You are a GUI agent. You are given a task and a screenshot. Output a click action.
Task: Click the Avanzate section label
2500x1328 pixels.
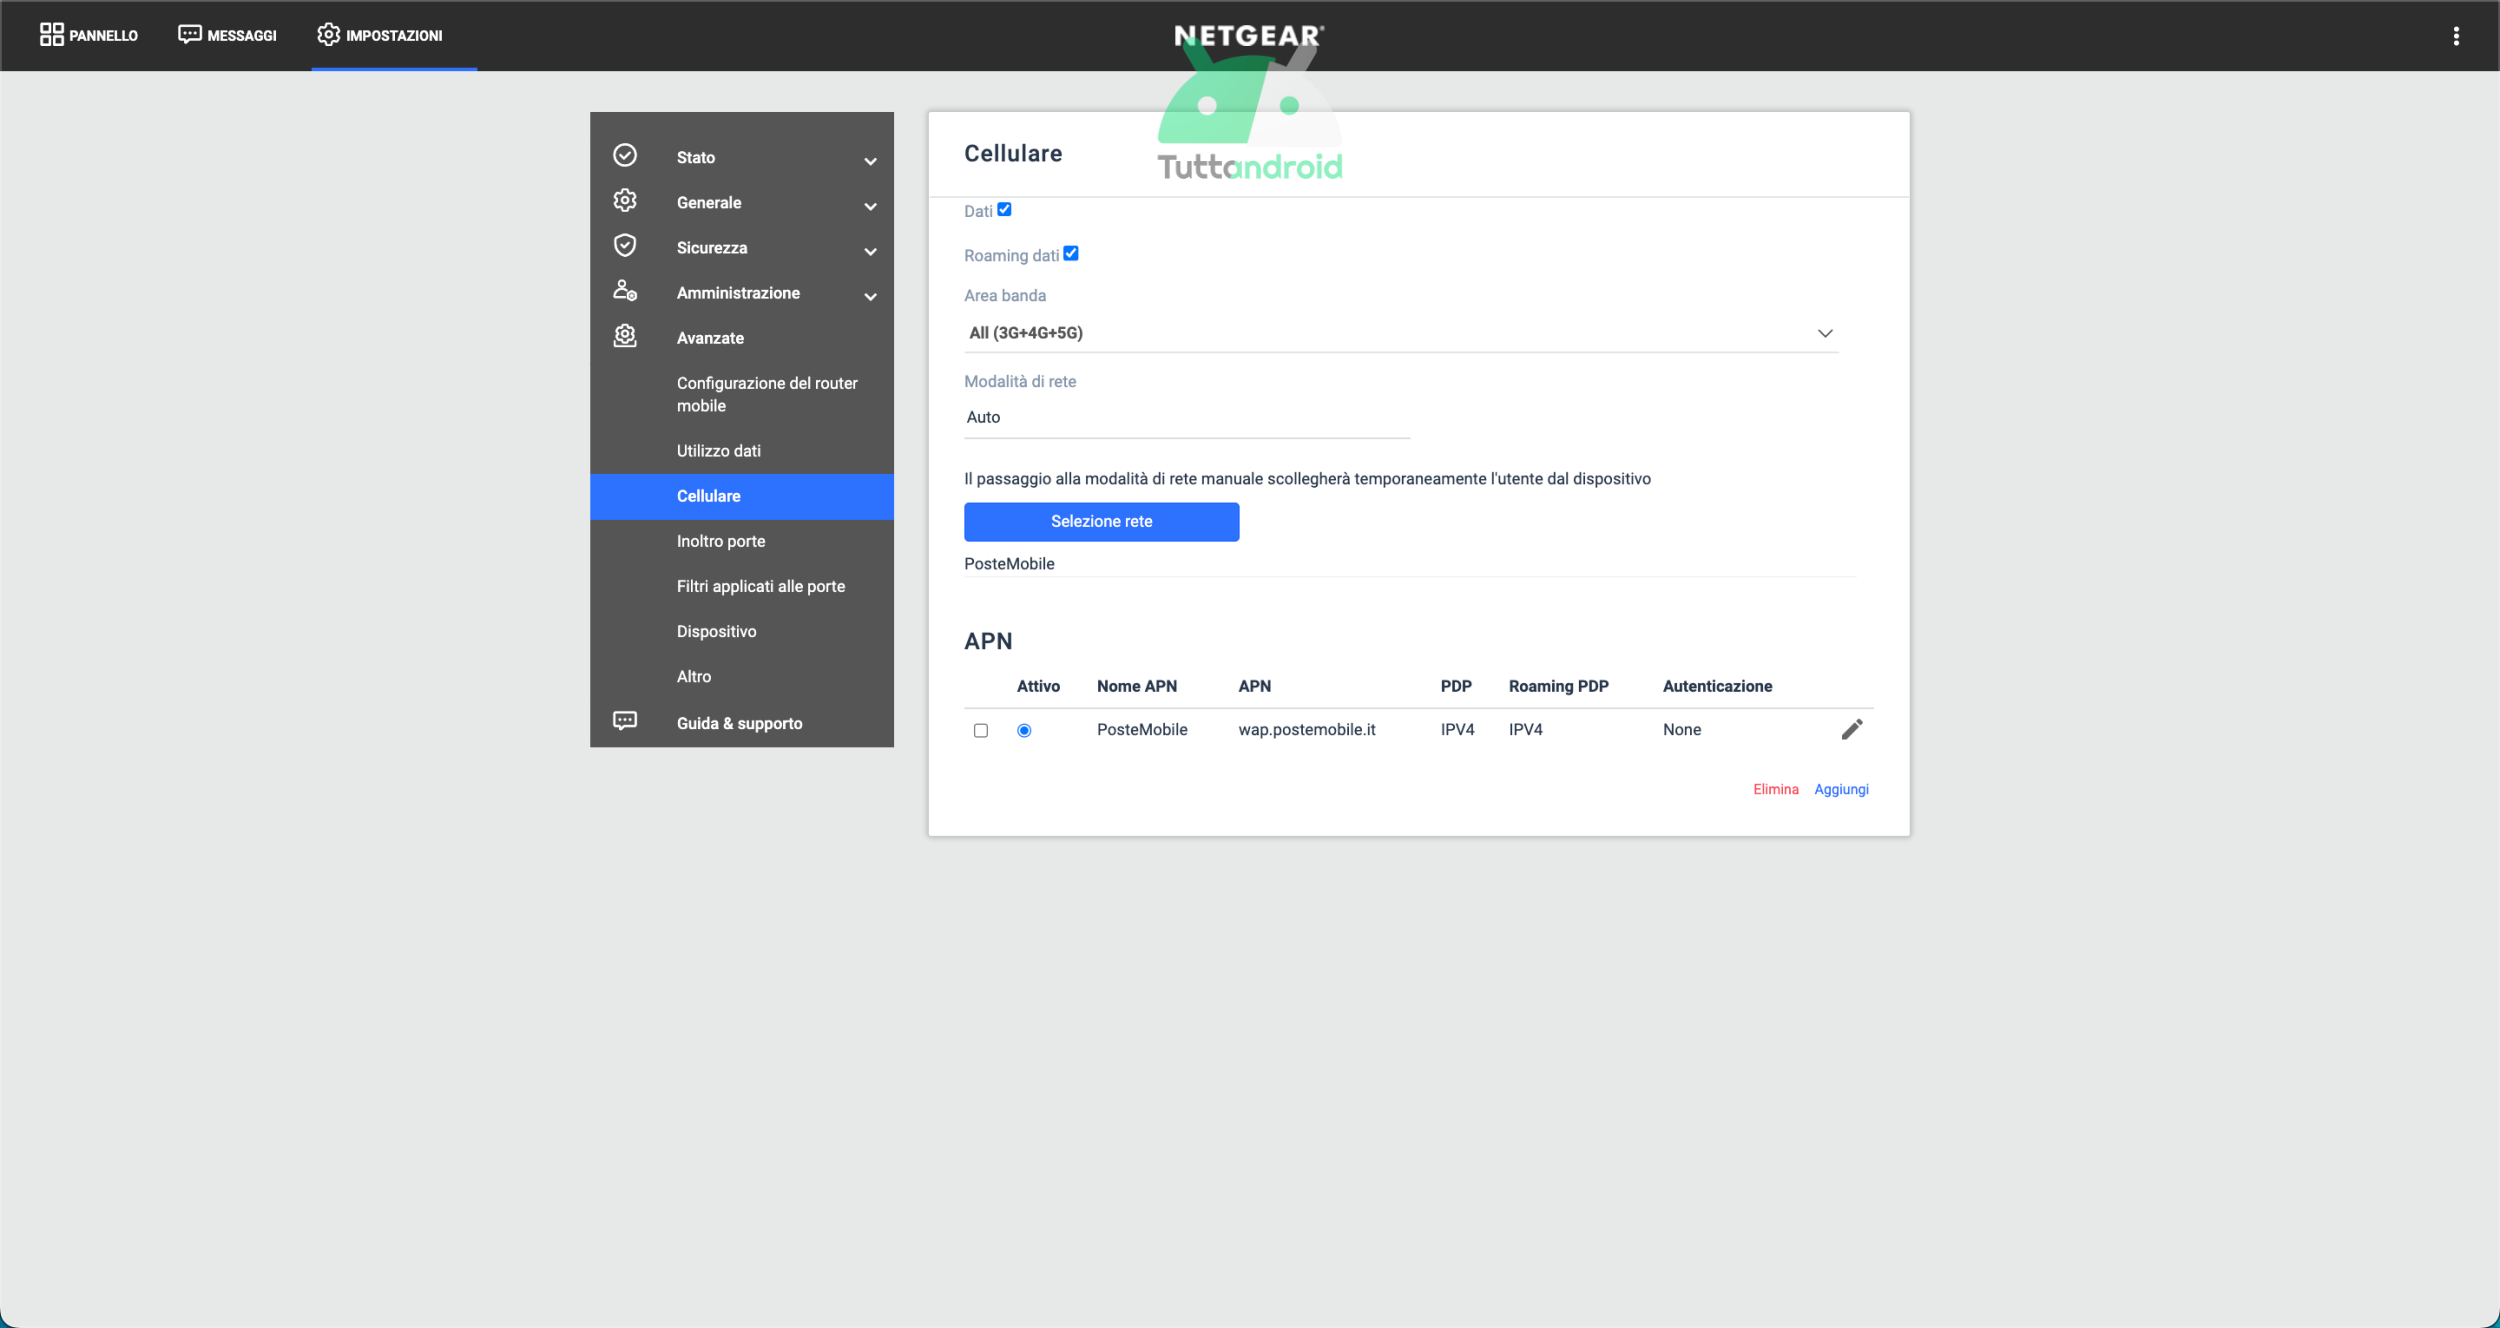coord(710,338)
